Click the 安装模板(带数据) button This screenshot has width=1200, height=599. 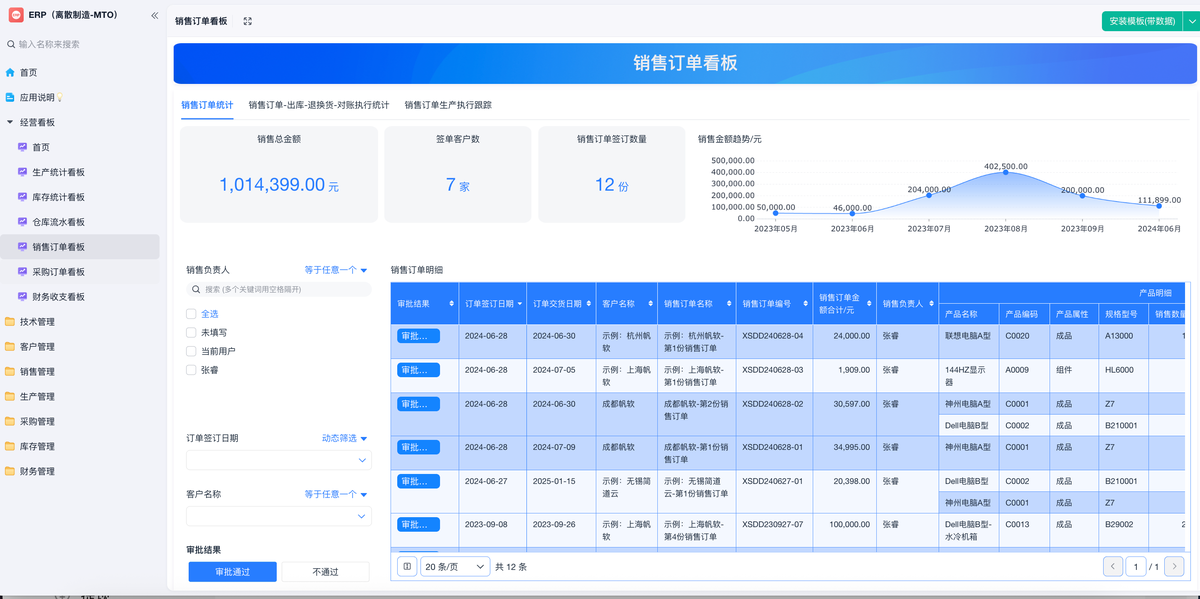click(1141, 21)
